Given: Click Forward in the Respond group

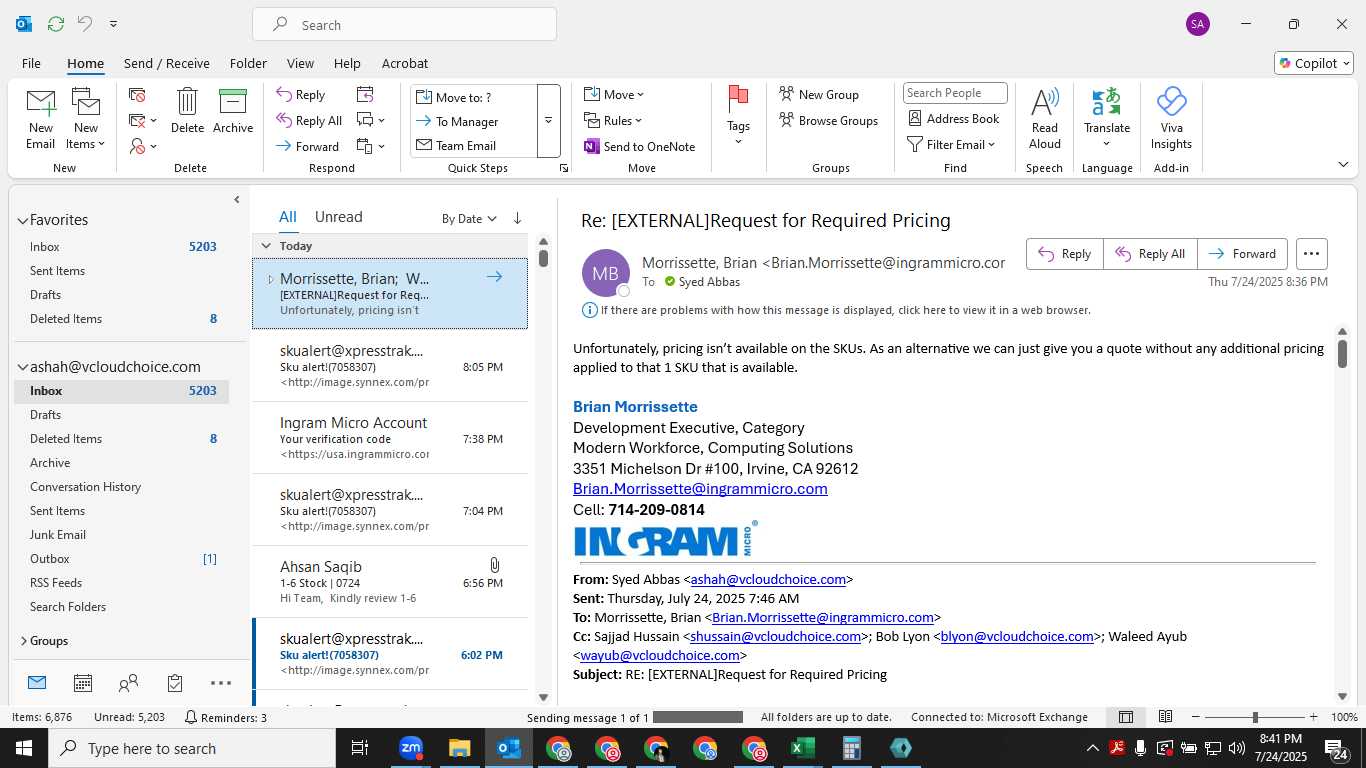Looking at the screenshot, I should coord(307,146).
